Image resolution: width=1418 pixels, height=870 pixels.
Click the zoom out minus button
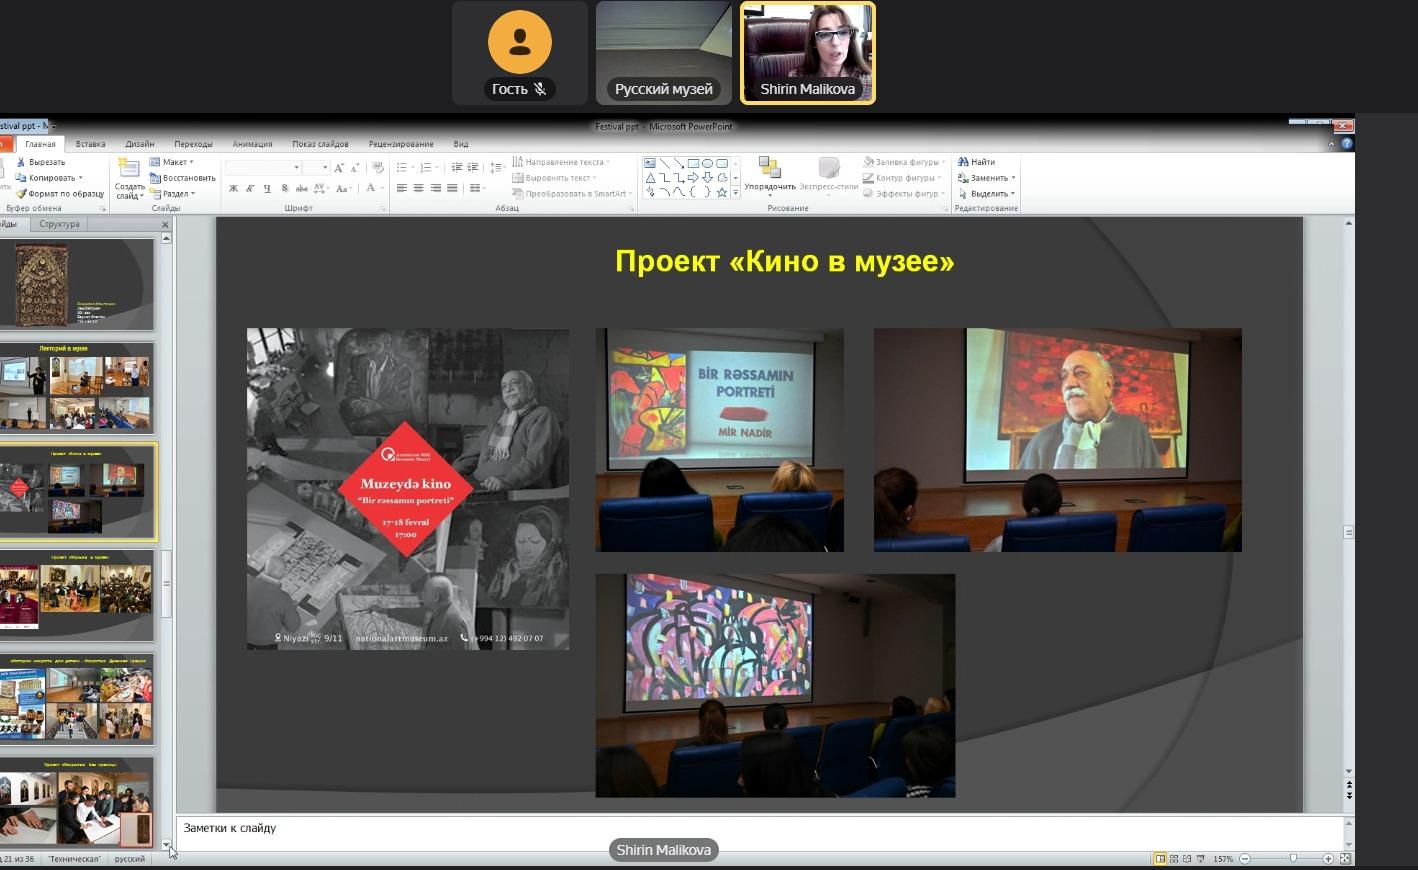(x=1245, y=859)
